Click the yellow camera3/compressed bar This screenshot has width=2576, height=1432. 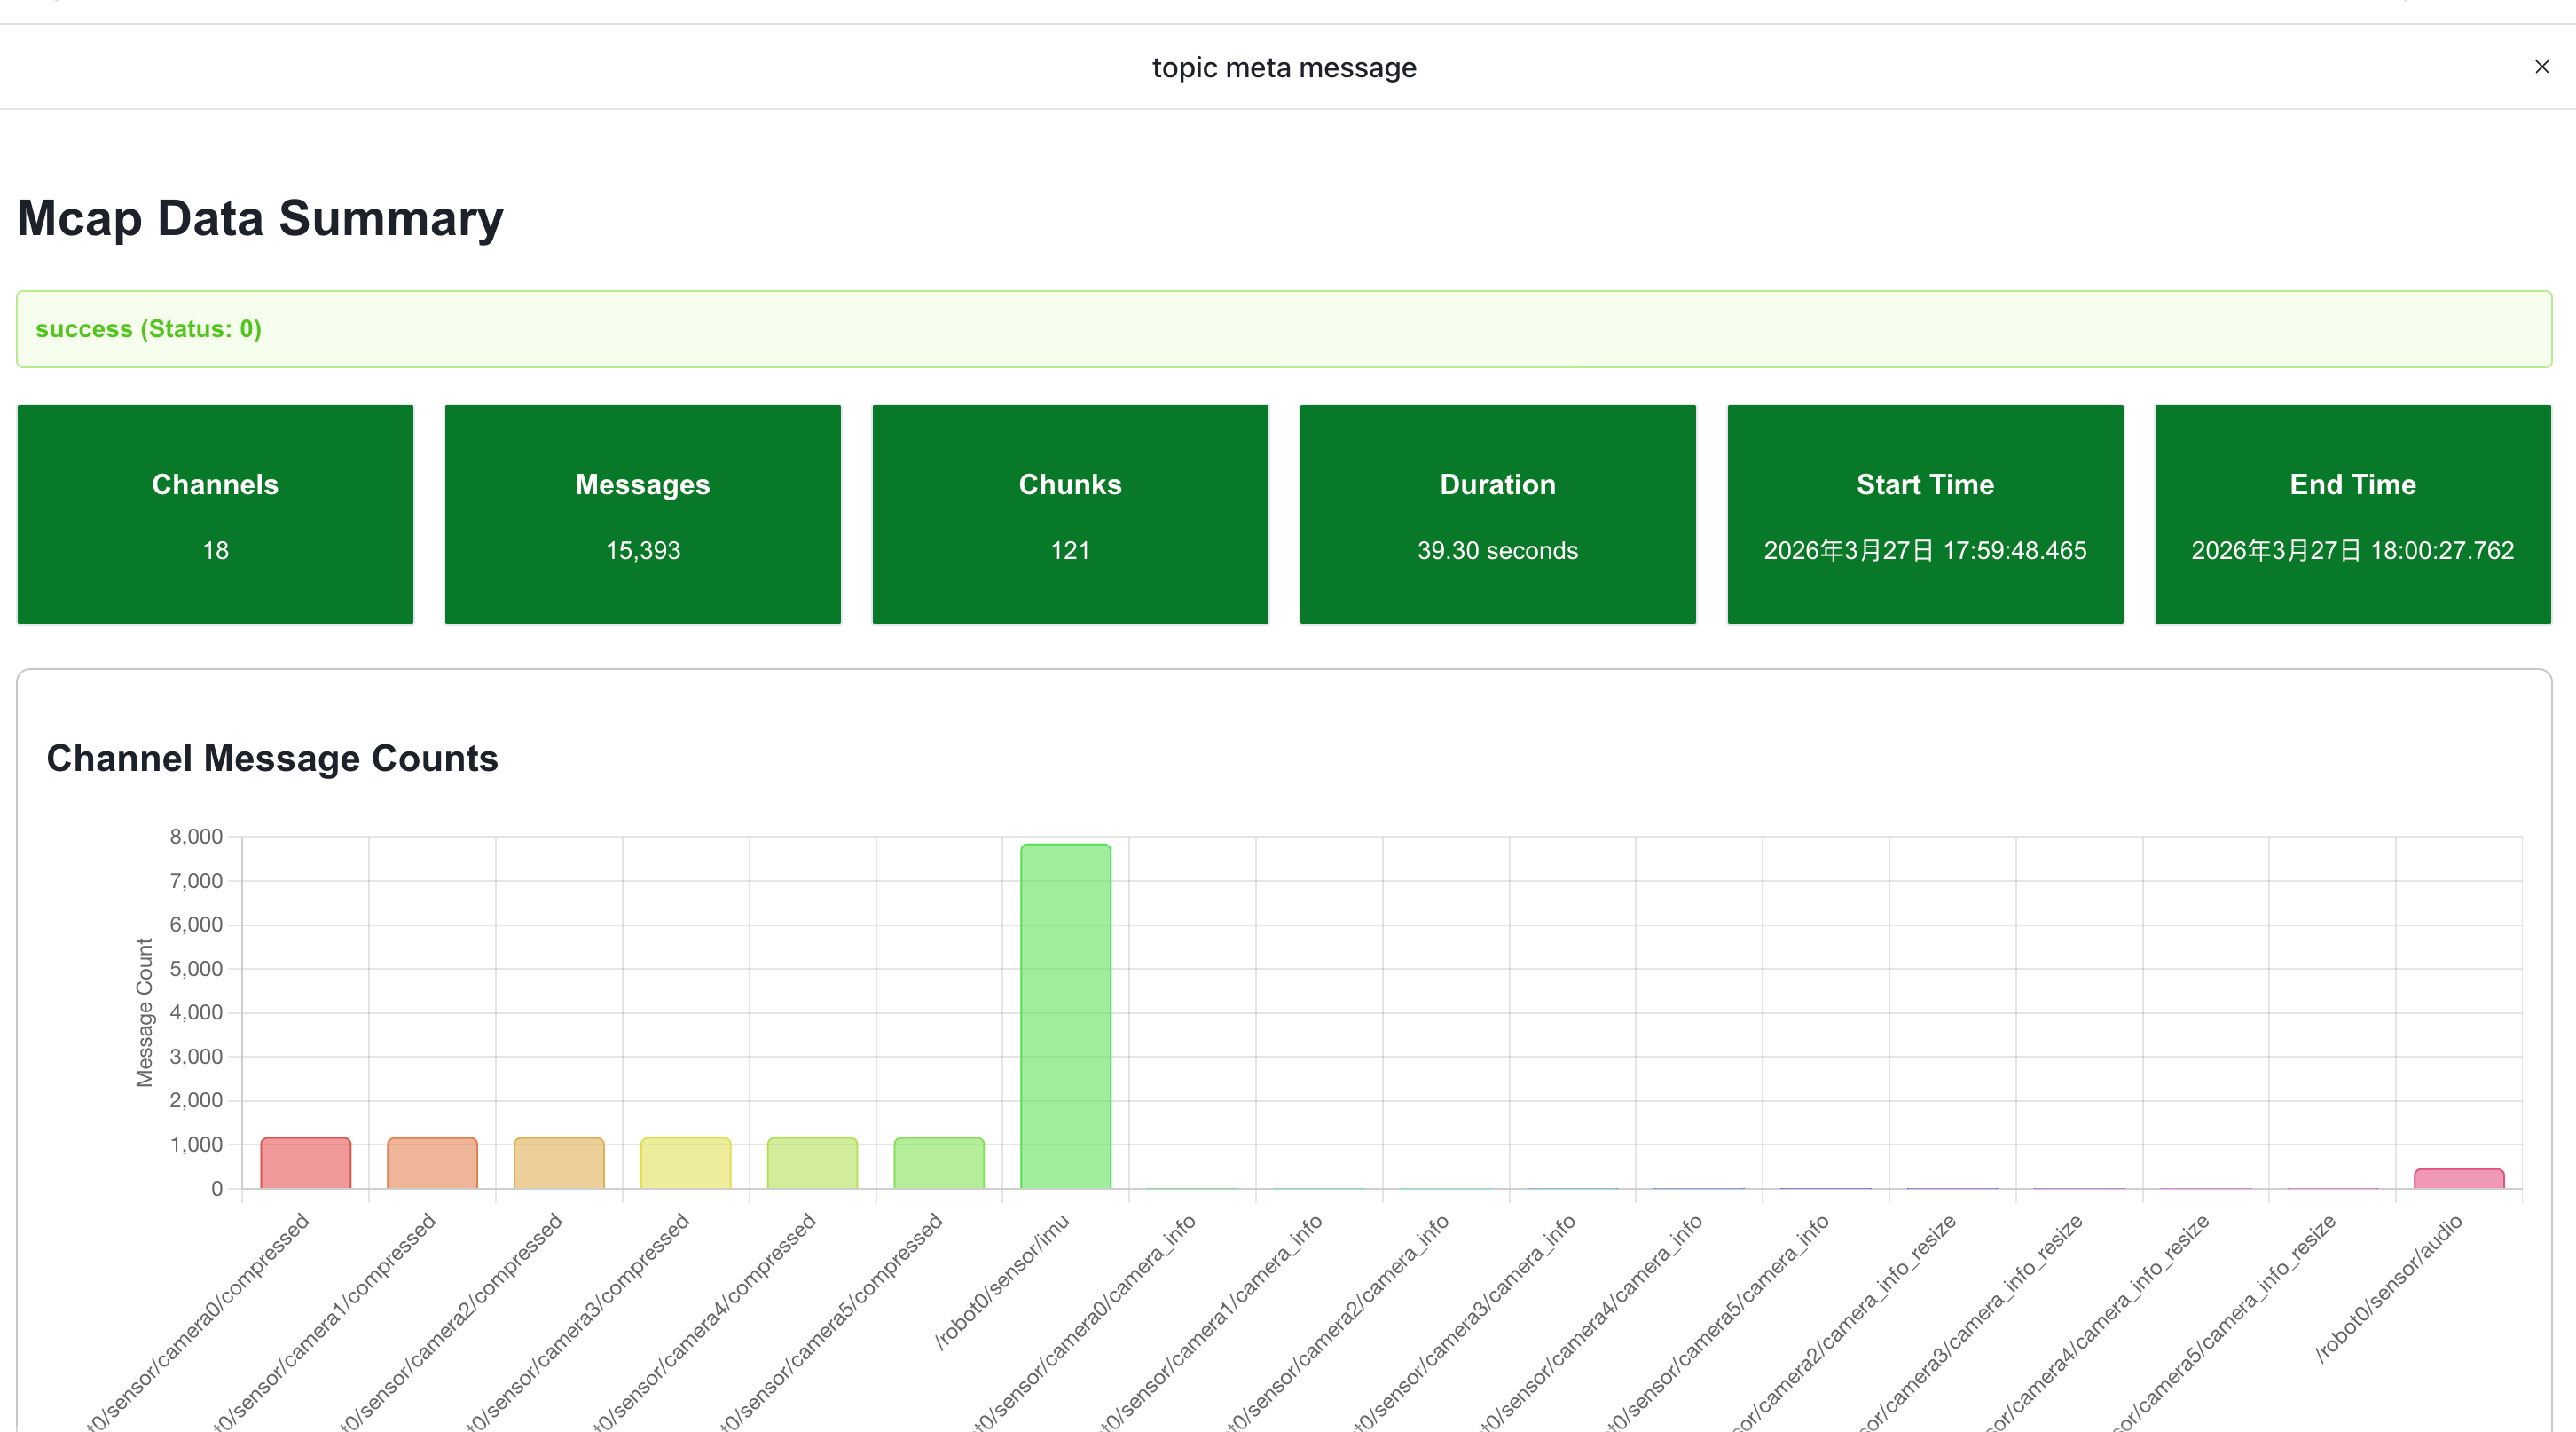pyautogui.click(x=685, y=1163)
